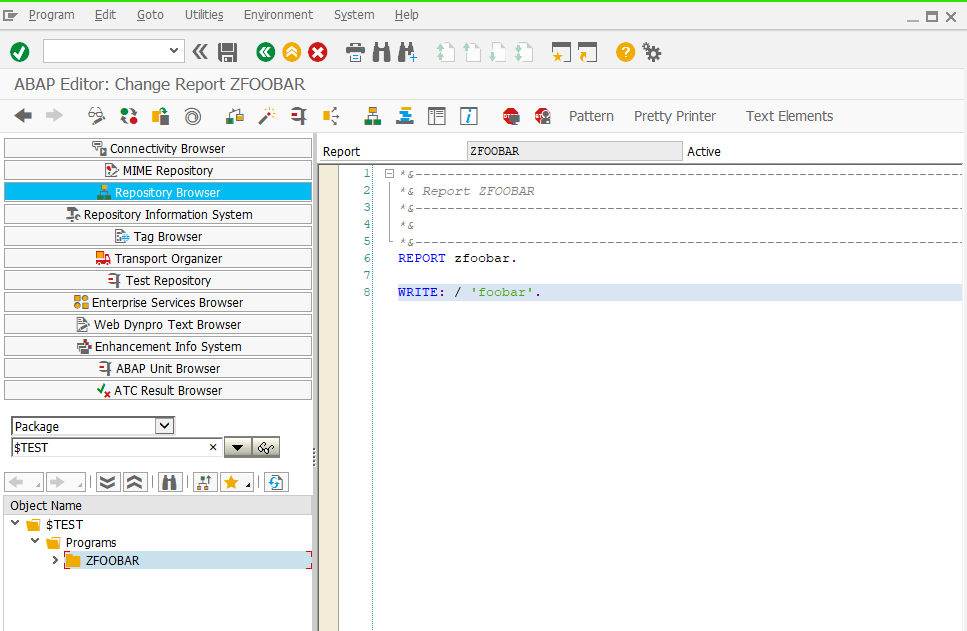This screenshot has height=631, width=967.
Task: Collapse the comment block fold marker at line 1
Action: tap(389, 174)
